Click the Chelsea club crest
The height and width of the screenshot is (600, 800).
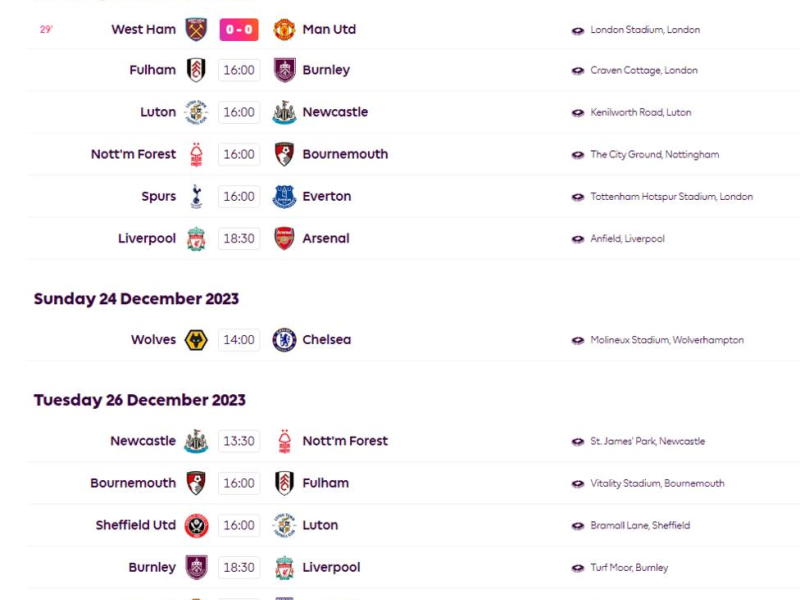pos(284,340)
